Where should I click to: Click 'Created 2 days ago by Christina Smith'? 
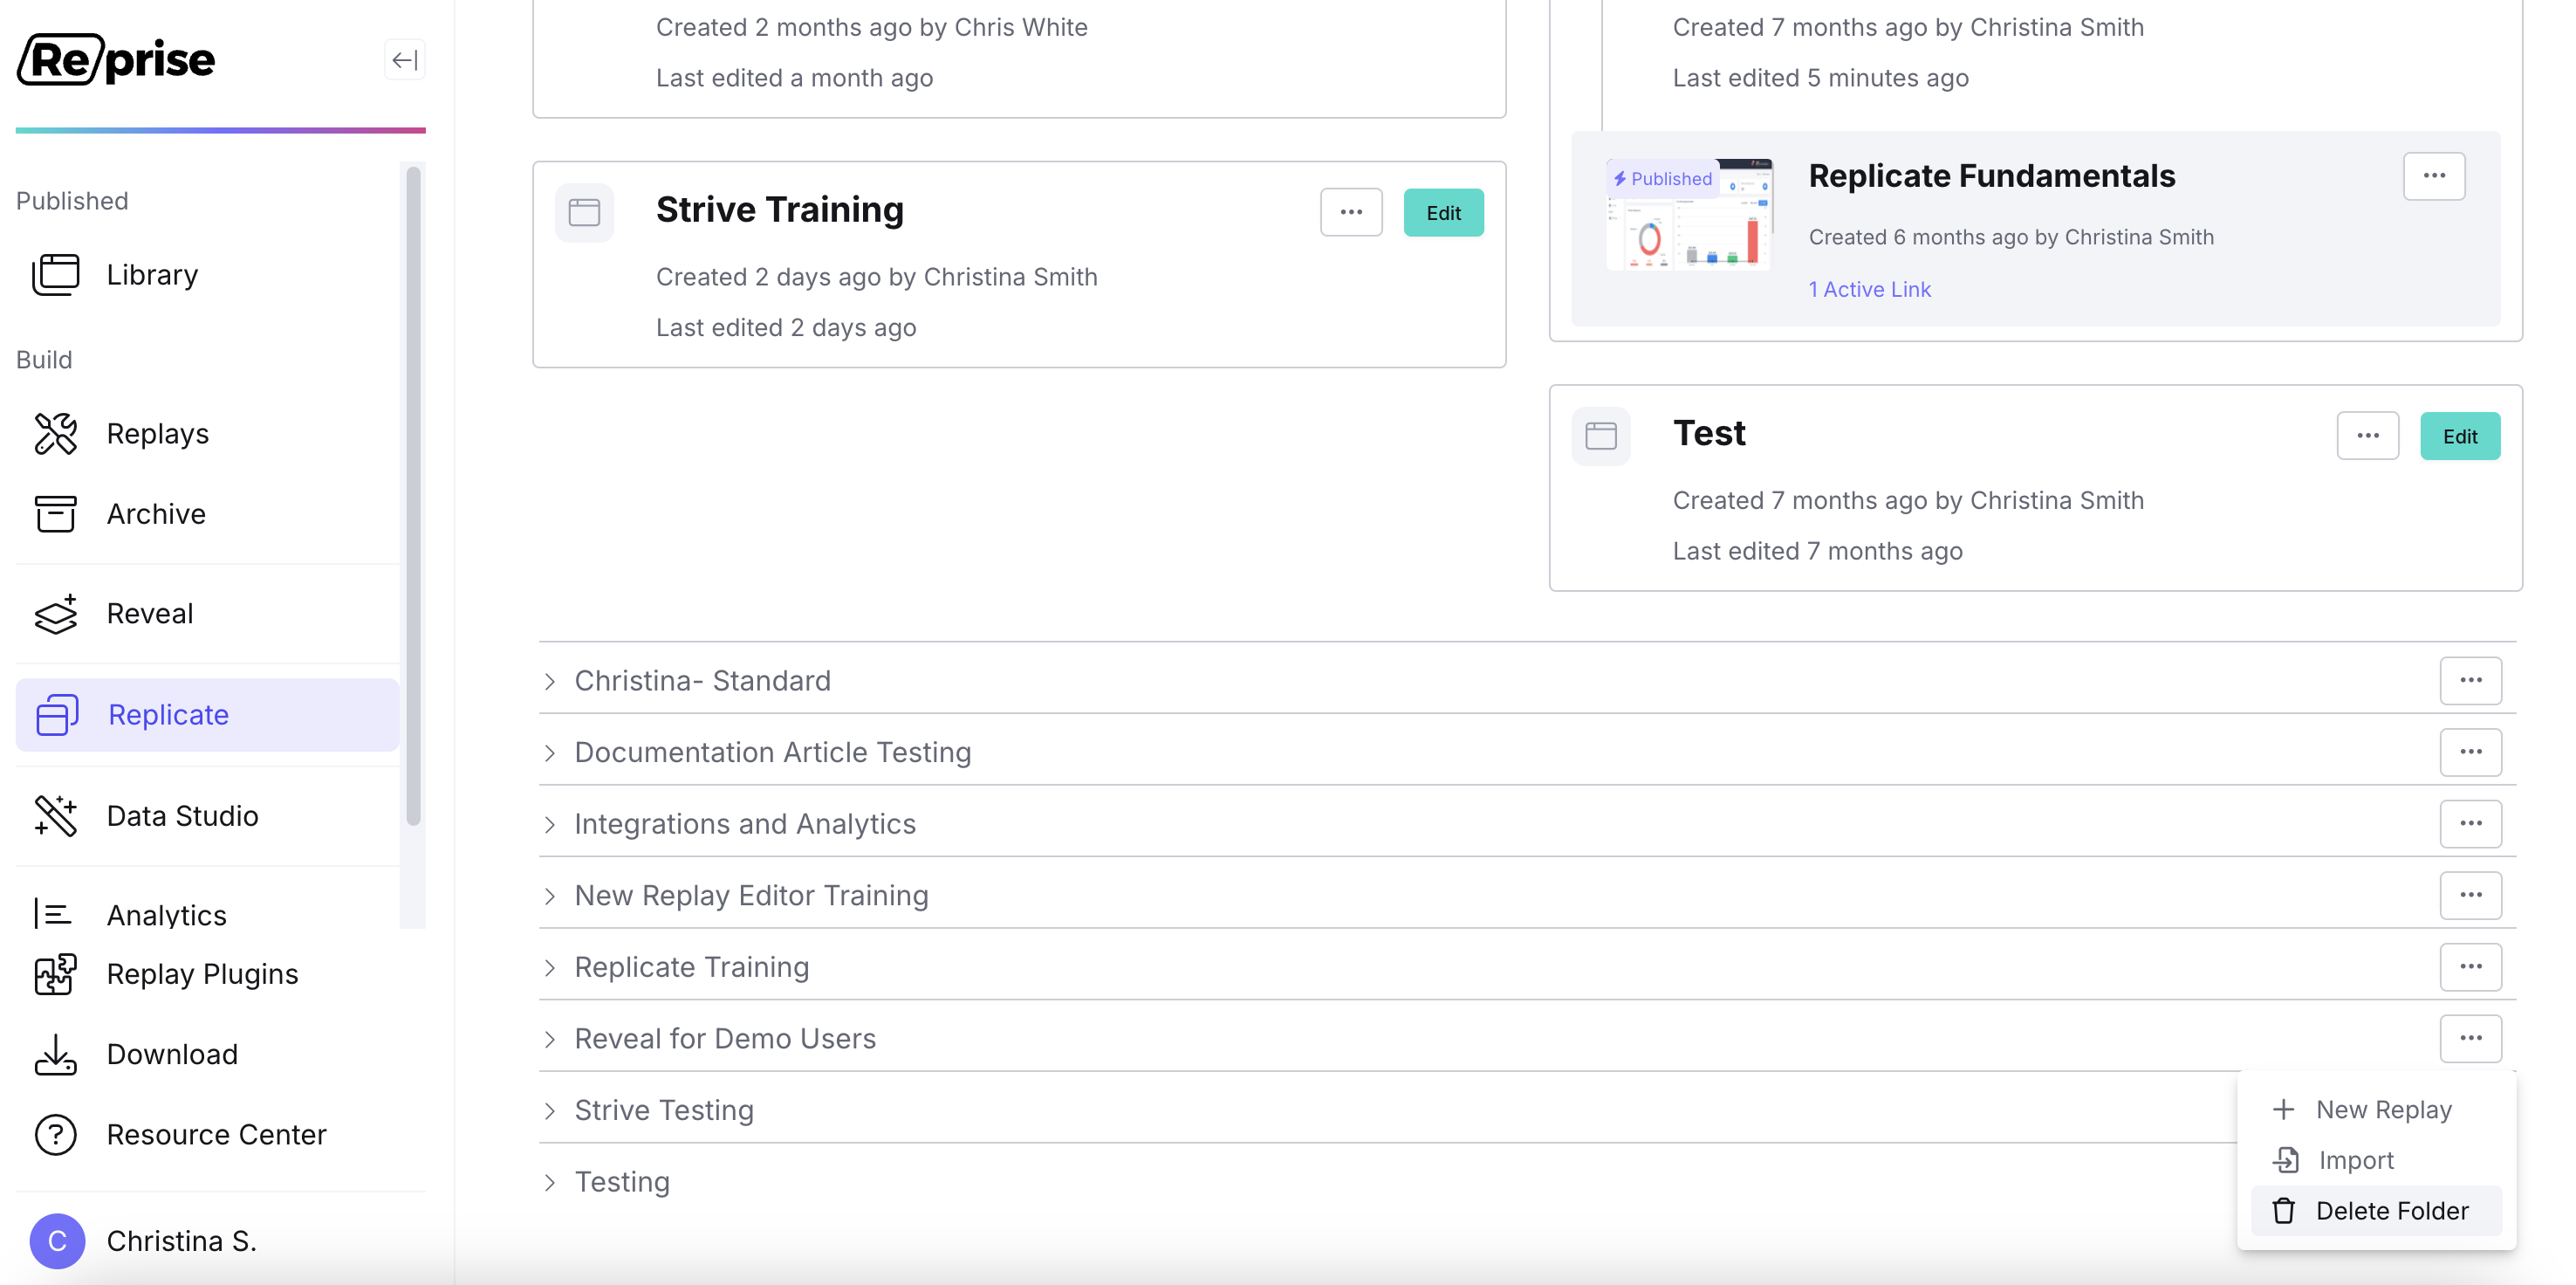tap(876, 276)
